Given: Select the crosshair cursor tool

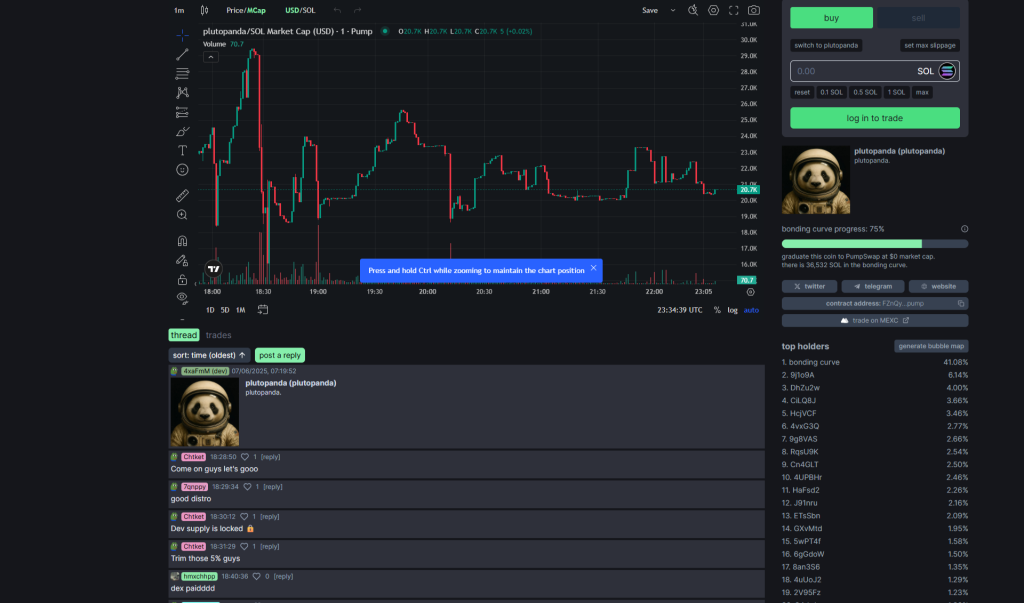Looking at the screenshot, I should pyautogui.click(x=182, y=35).
